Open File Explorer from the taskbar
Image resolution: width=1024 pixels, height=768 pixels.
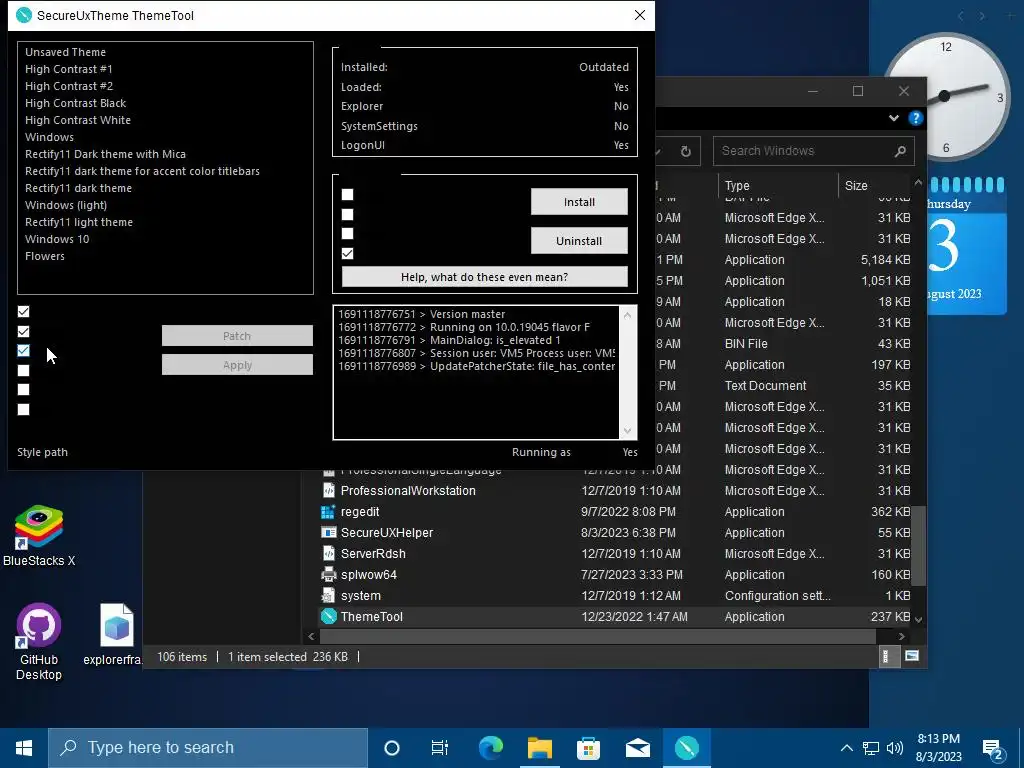[x=540, y=748]
